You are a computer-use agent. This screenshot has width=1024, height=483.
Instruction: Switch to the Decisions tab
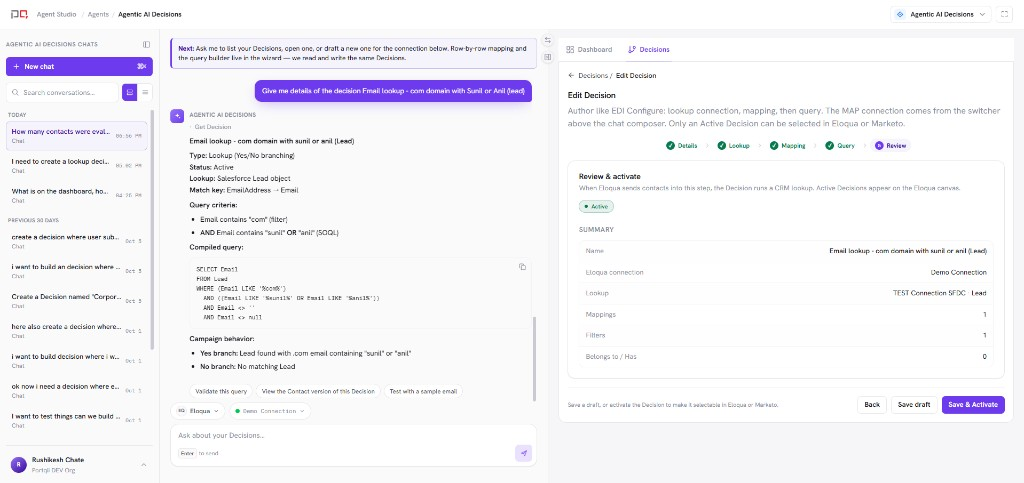click(x=648, y=50)
